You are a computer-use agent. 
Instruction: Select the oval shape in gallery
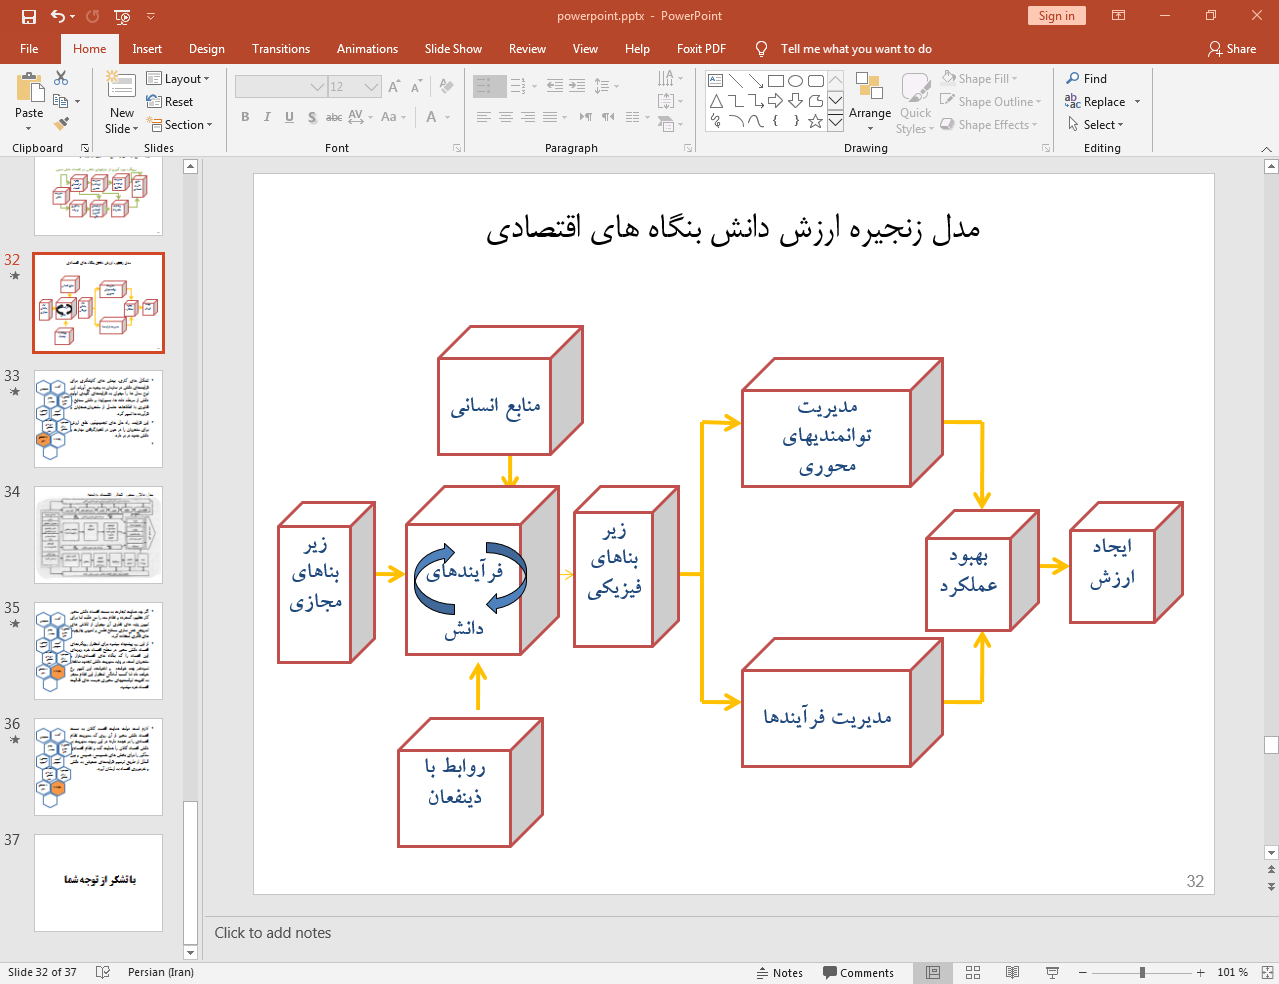pos(796,81)
